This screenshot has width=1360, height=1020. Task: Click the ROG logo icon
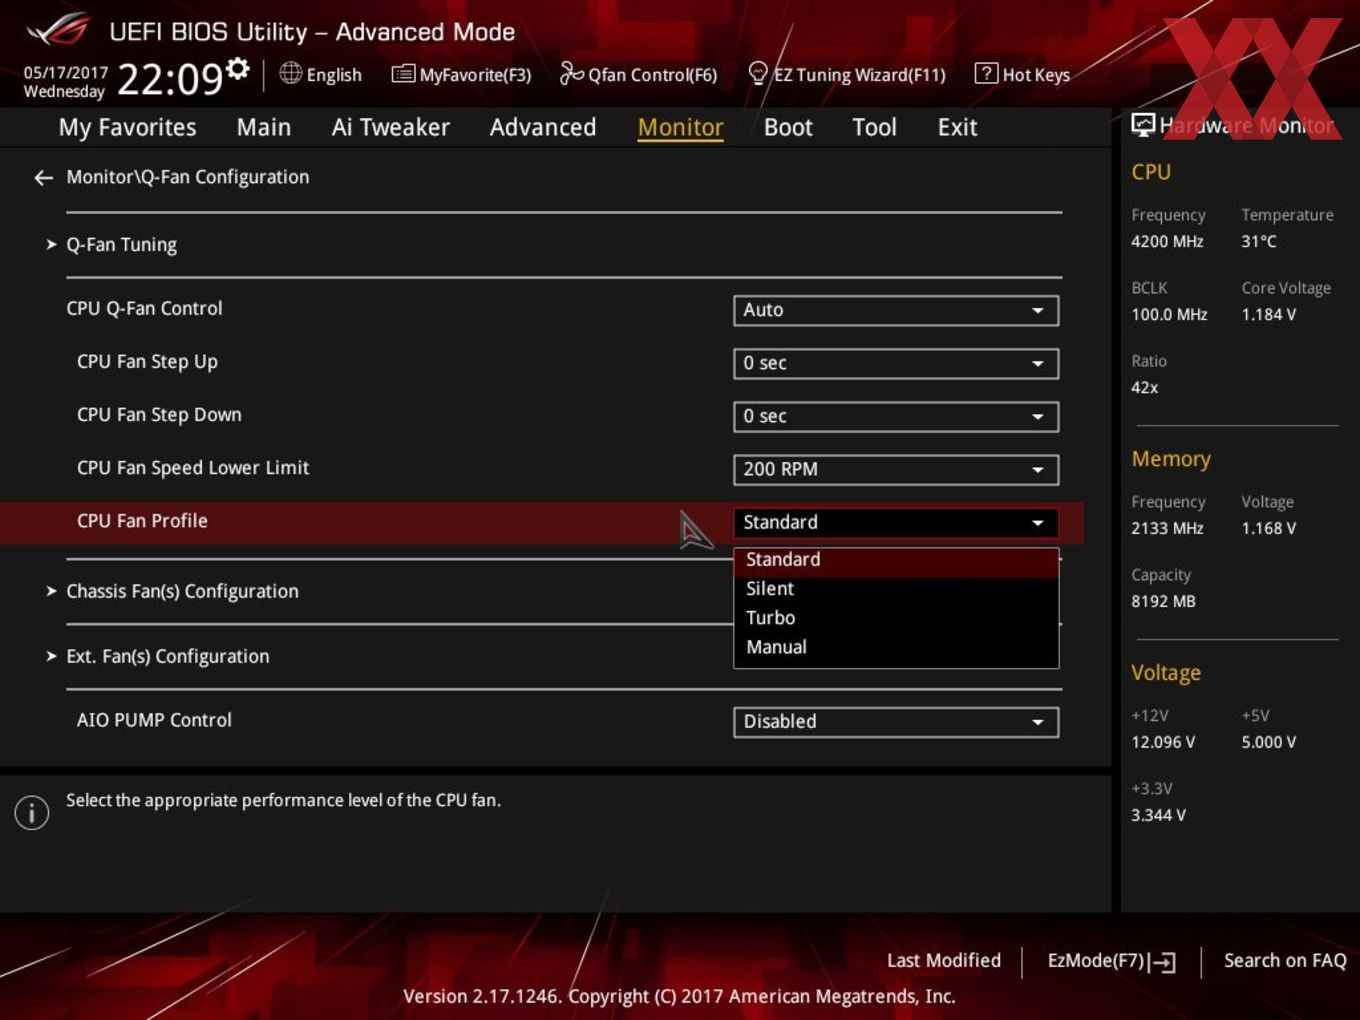[57, 30]
